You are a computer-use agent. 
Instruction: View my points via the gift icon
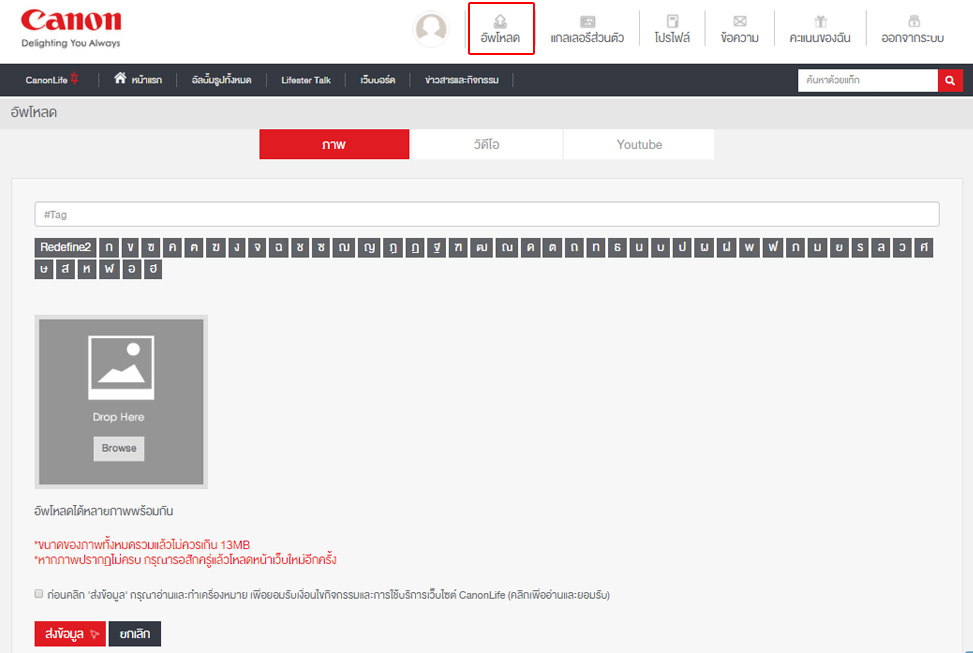(820, 21)
